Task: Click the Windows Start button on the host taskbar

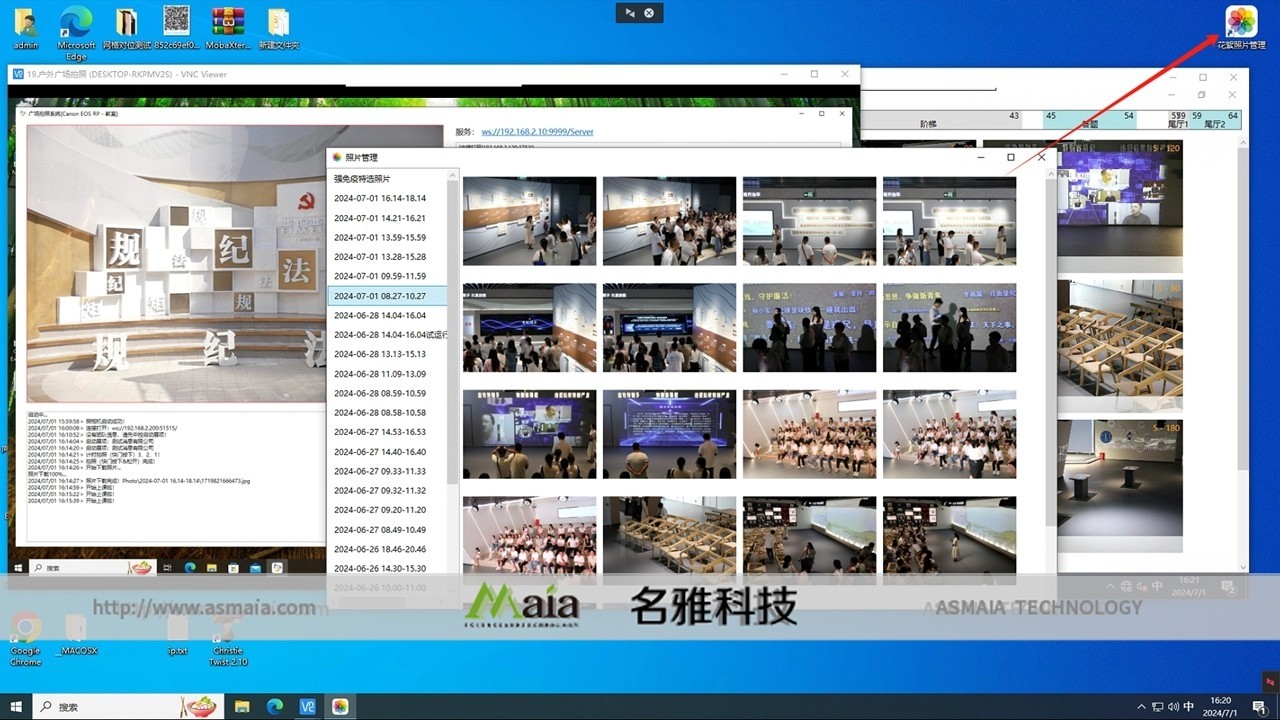Action: (x=16, y=706)
